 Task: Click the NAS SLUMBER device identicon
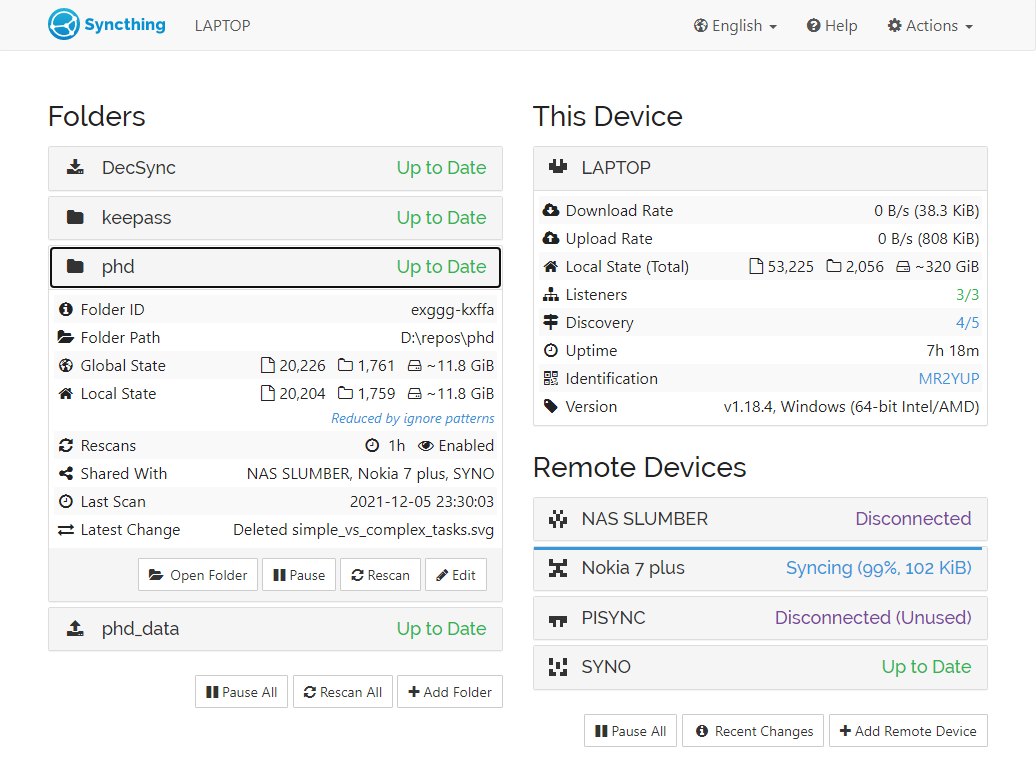558,519
